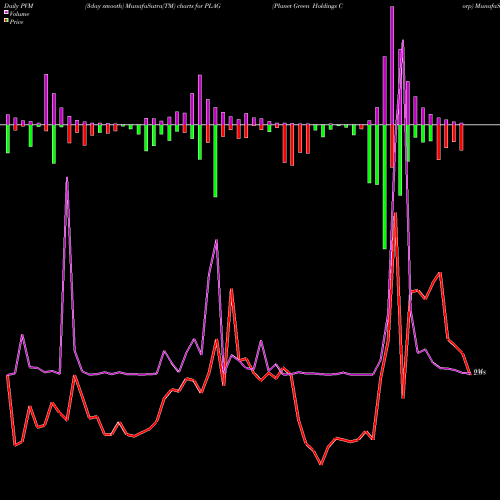Click the Daily PVM title text
Image resolution: width=500 pixels, height=500 pixels.
pos(19,6)
